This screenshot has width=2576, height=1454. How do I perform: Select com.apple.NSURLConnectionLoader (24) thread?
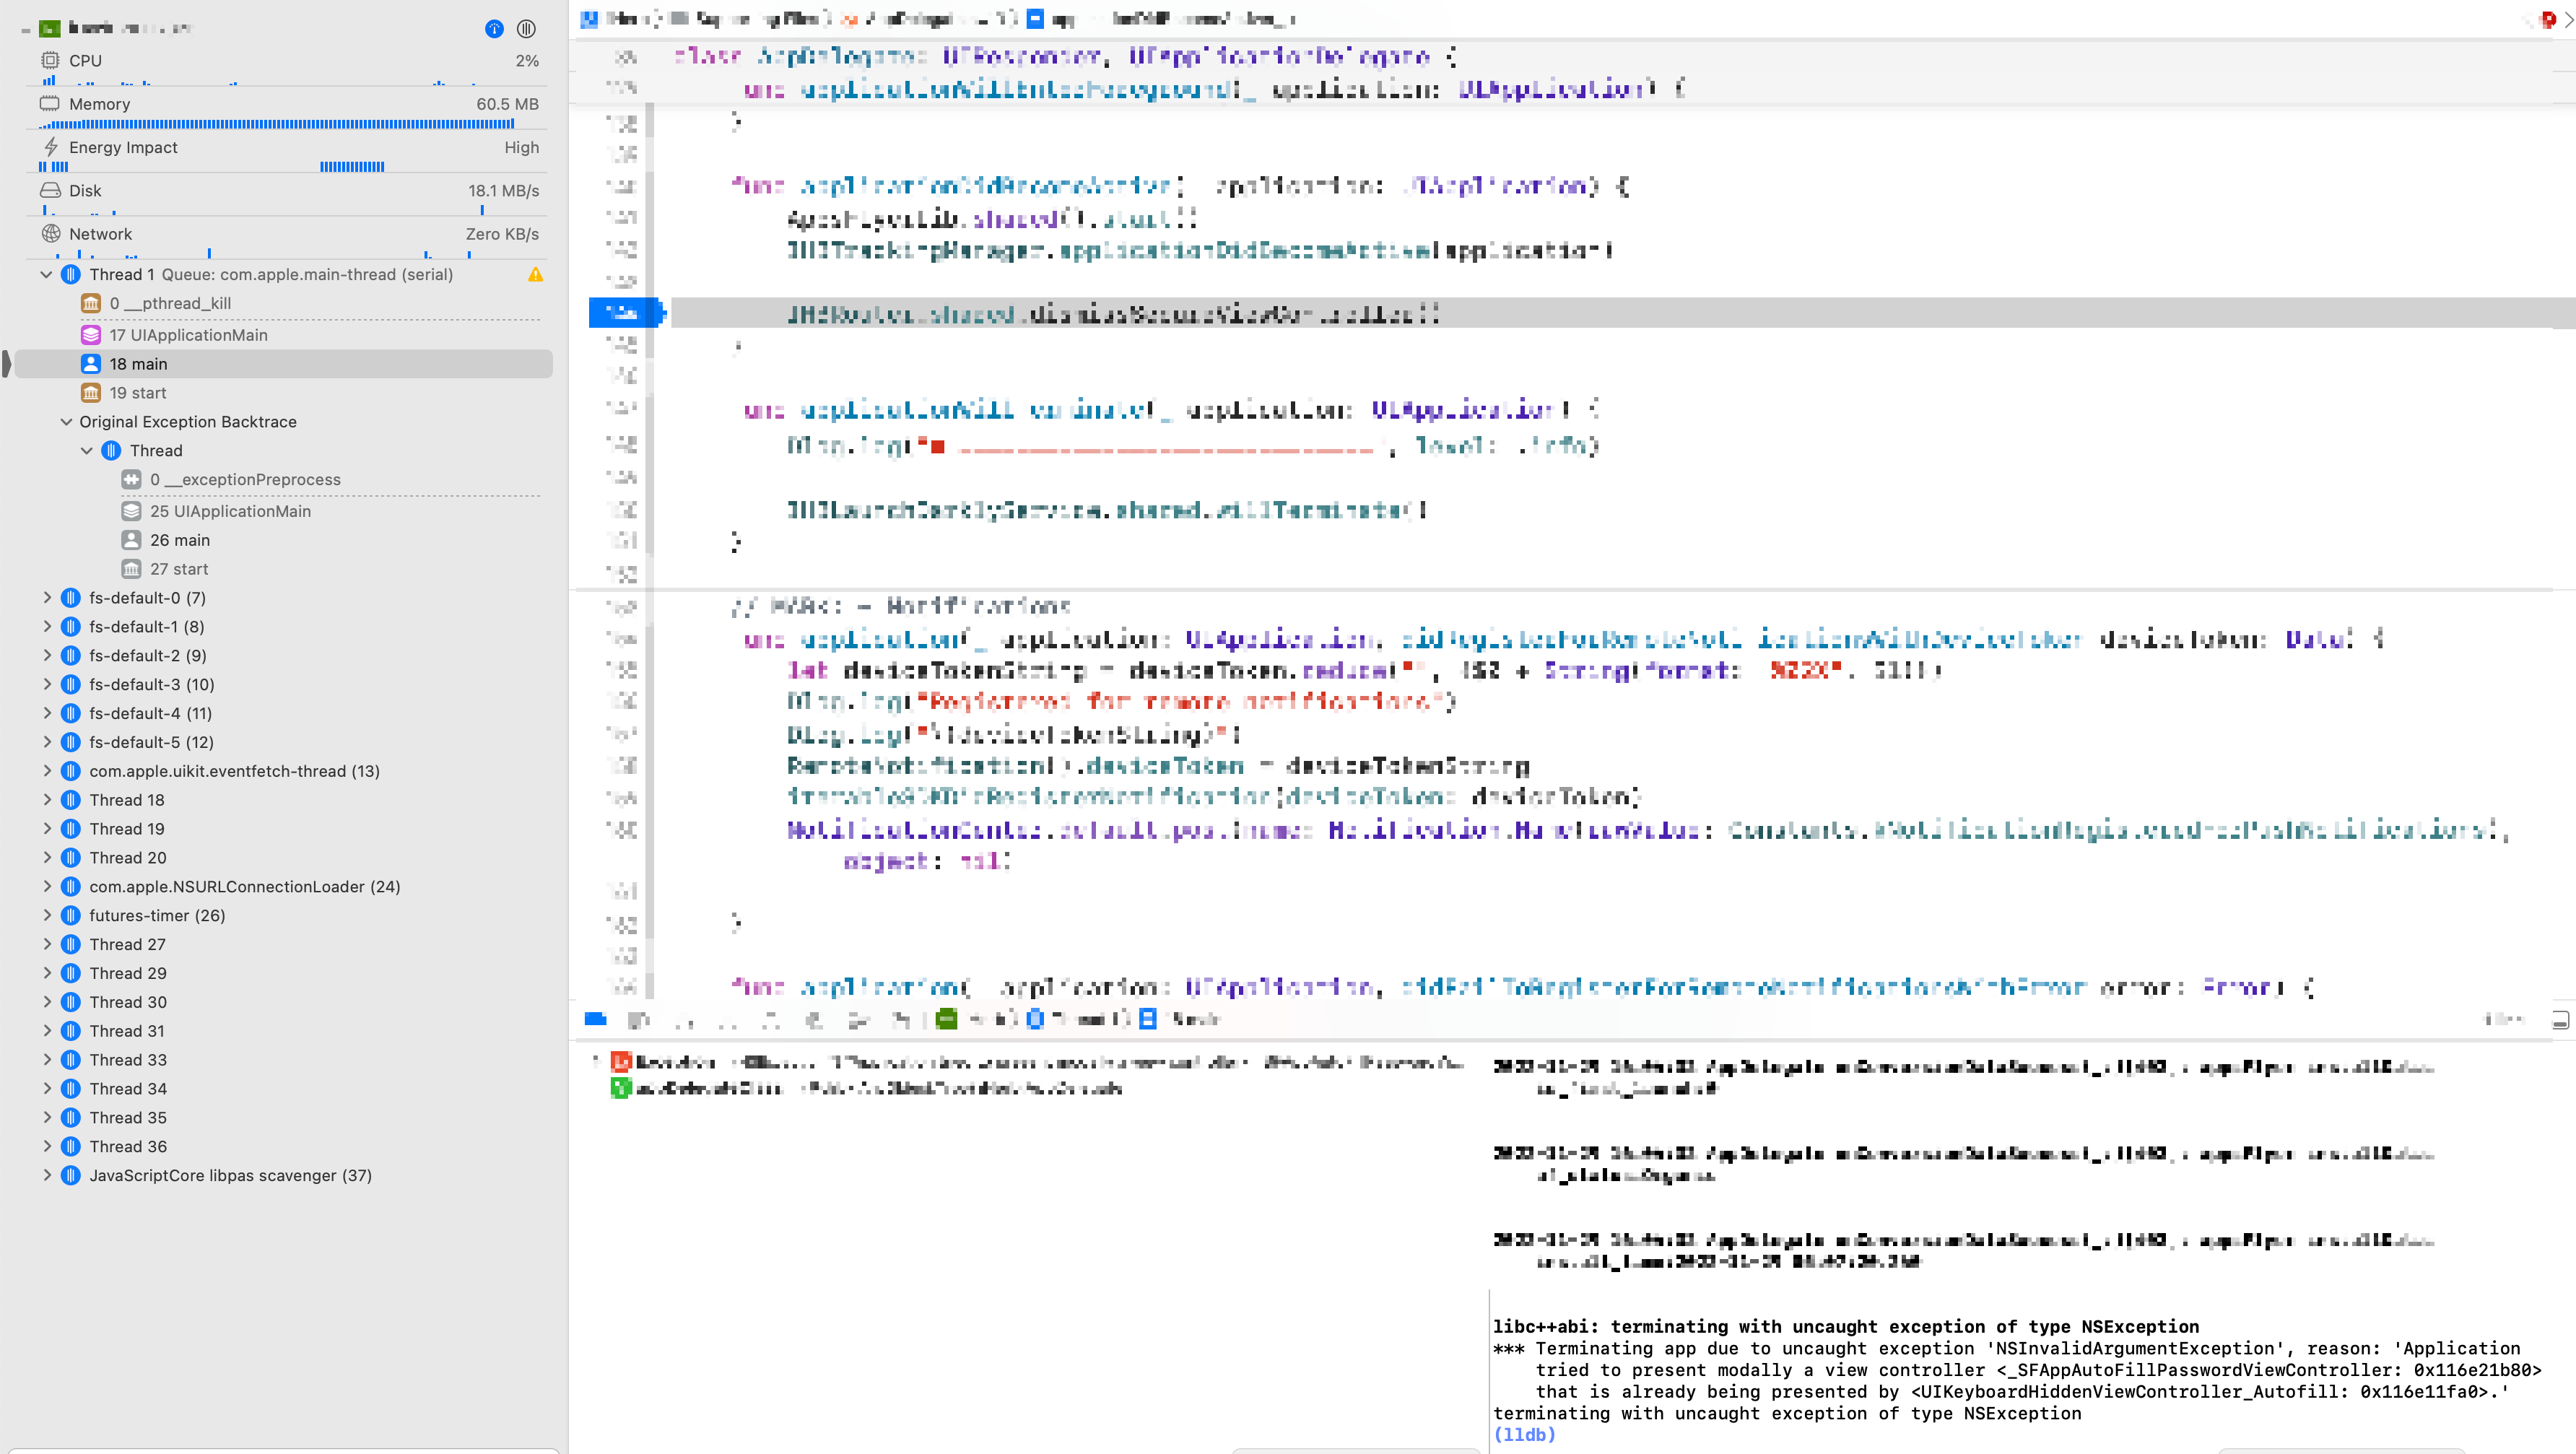click(244, 887)
